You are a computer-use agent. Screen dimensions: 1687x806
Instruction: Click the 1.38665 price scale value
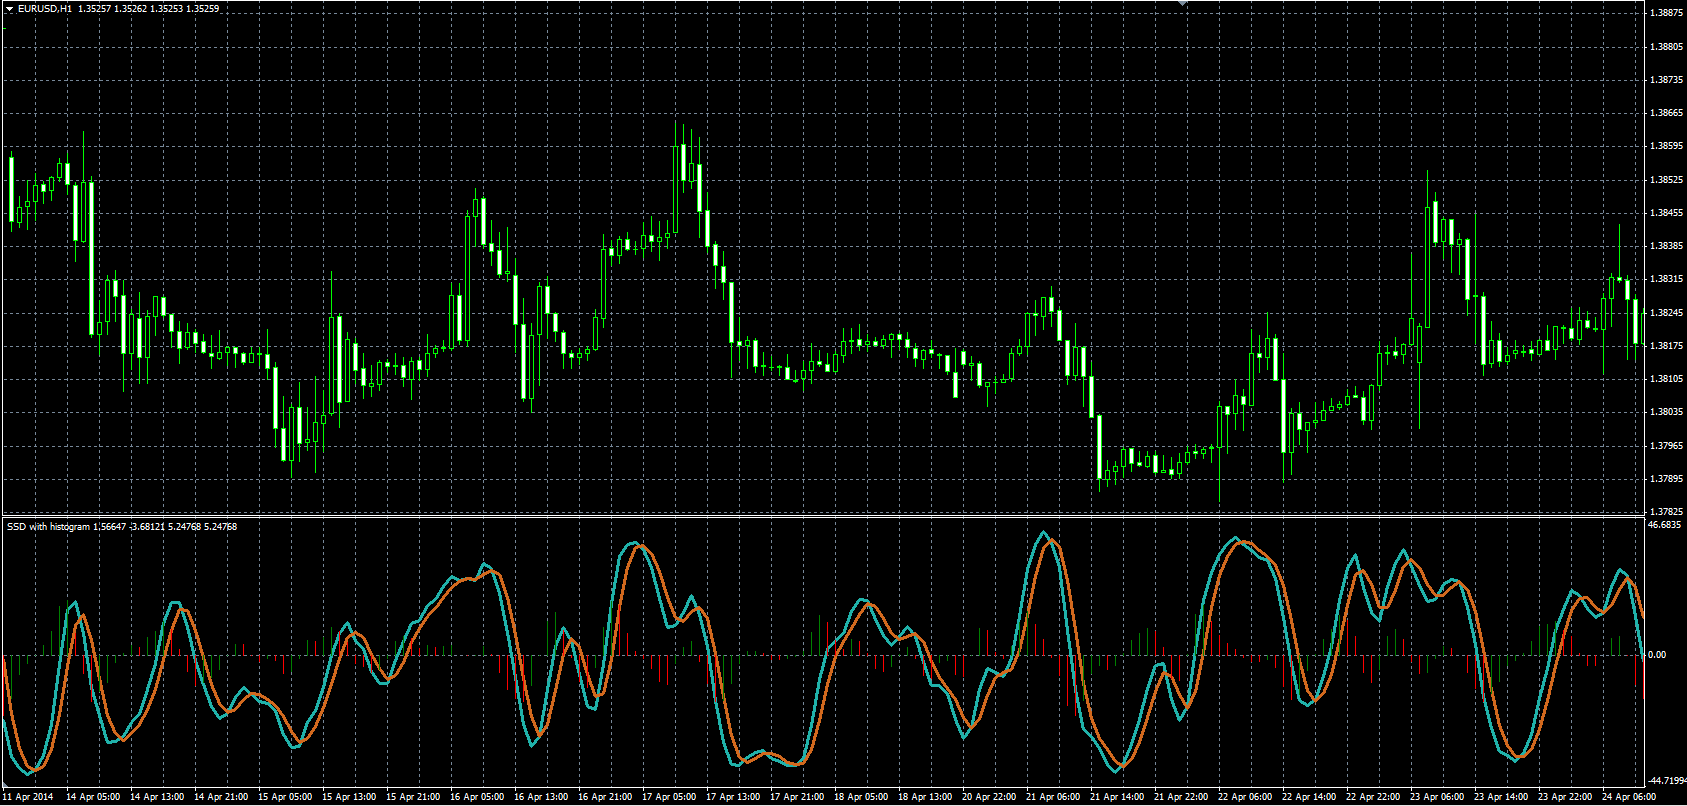[1666, 113]
